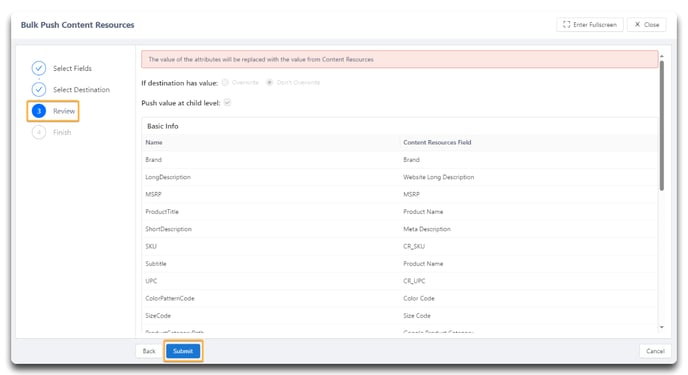Click the Finish step number 4 circle
Screen dimensions: 688x375
[x=39, y=132]
